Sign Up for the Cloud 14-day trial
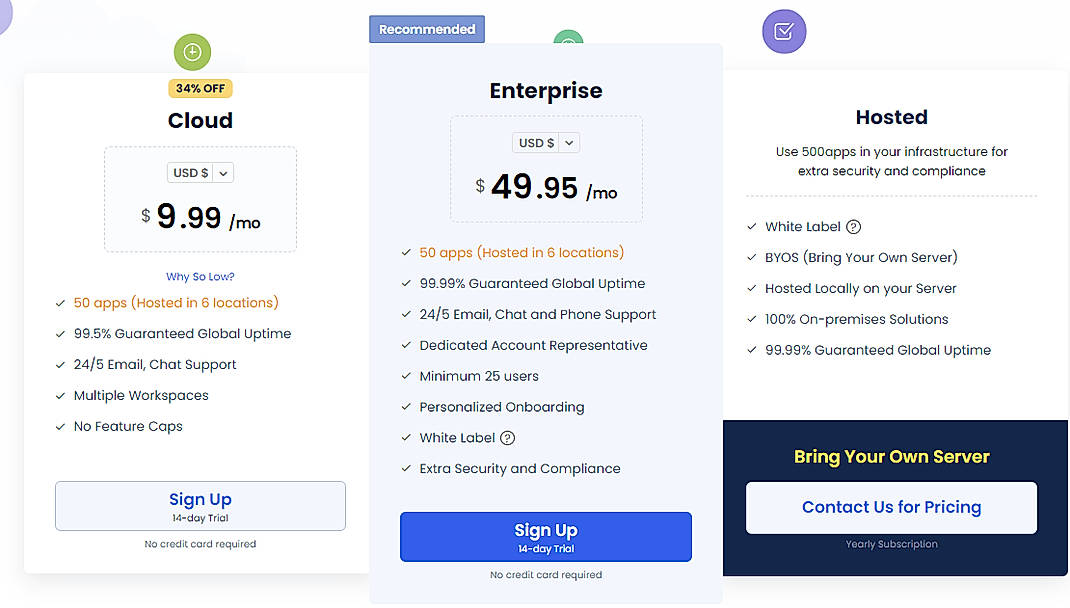Screen dimensions: 1070x608 pyautogui.click(x=200, y=506)
